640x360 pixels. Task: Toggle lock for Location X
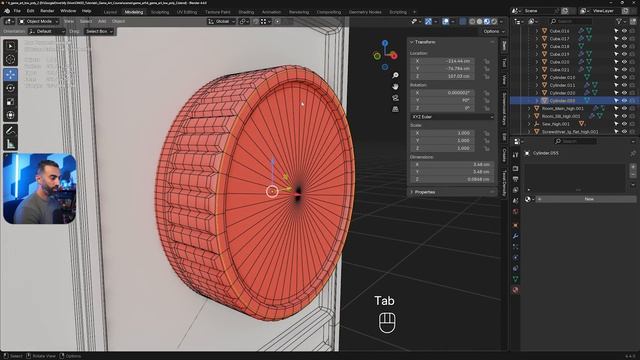[486, 61]
